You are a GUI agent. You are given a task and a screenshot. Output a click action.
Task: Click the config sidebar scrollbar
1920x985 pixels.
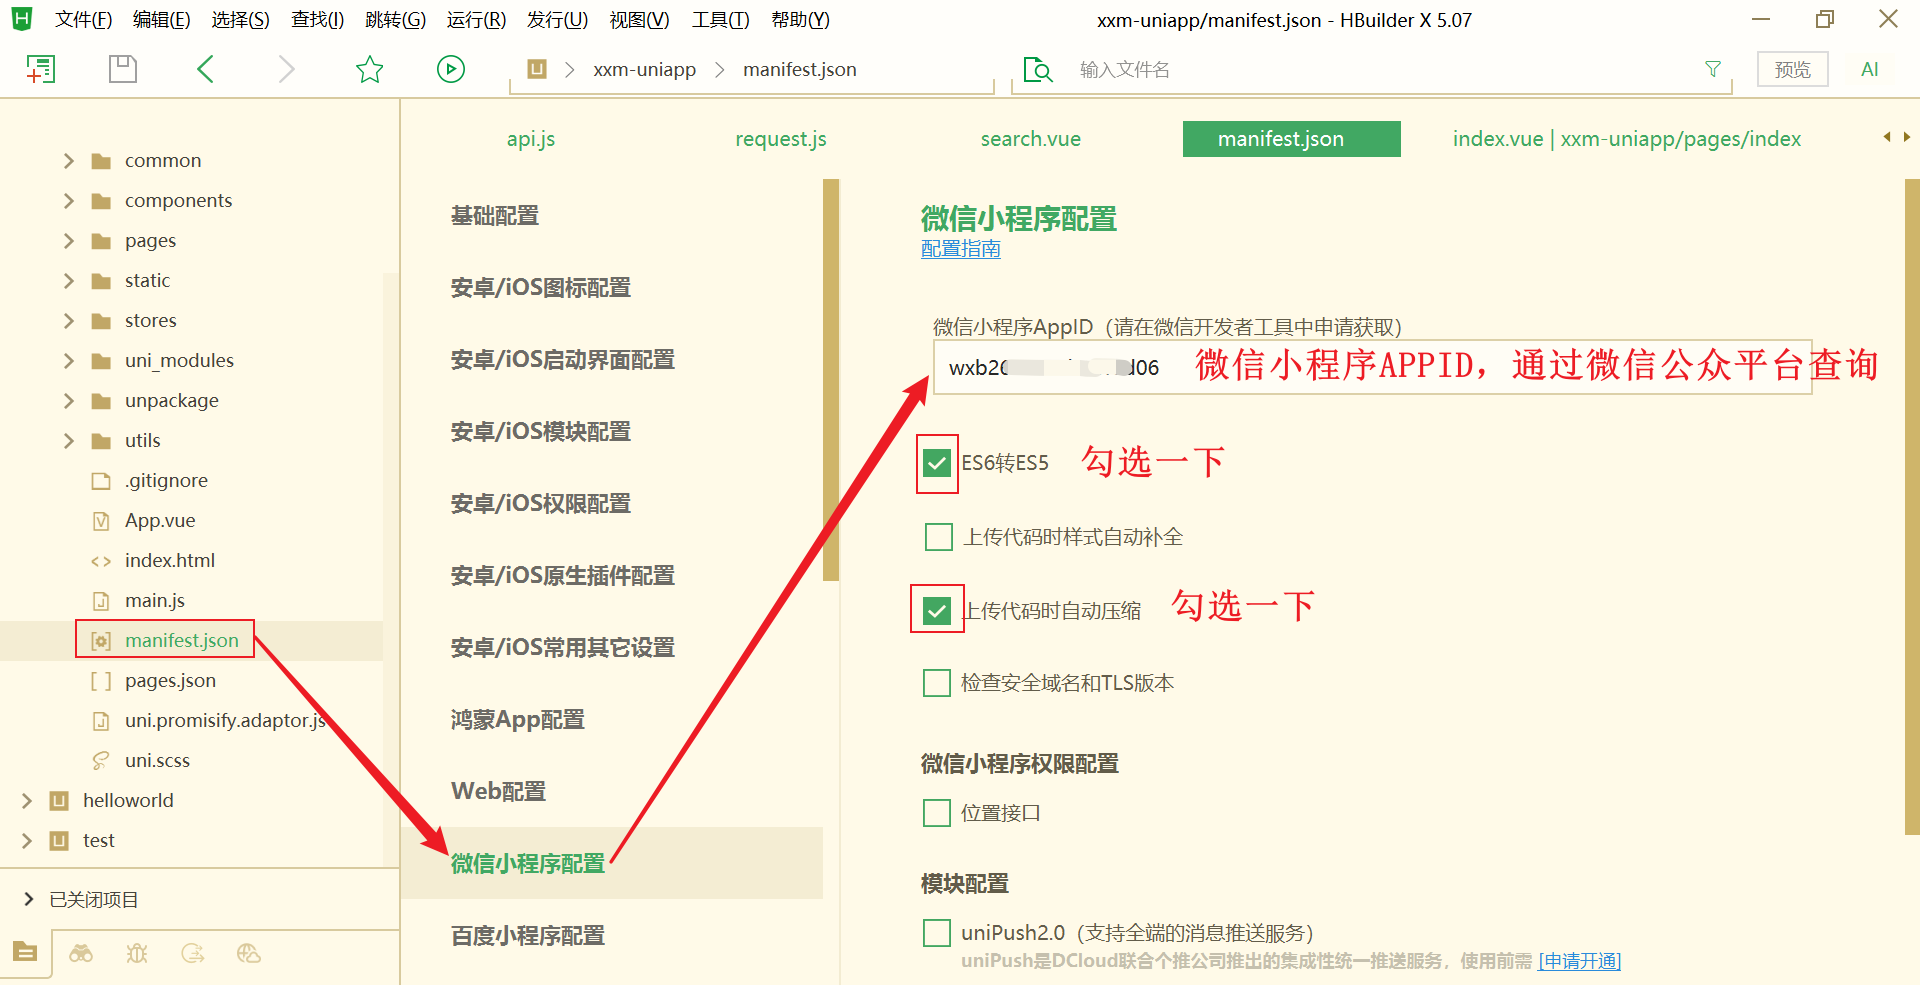(831, 380)
